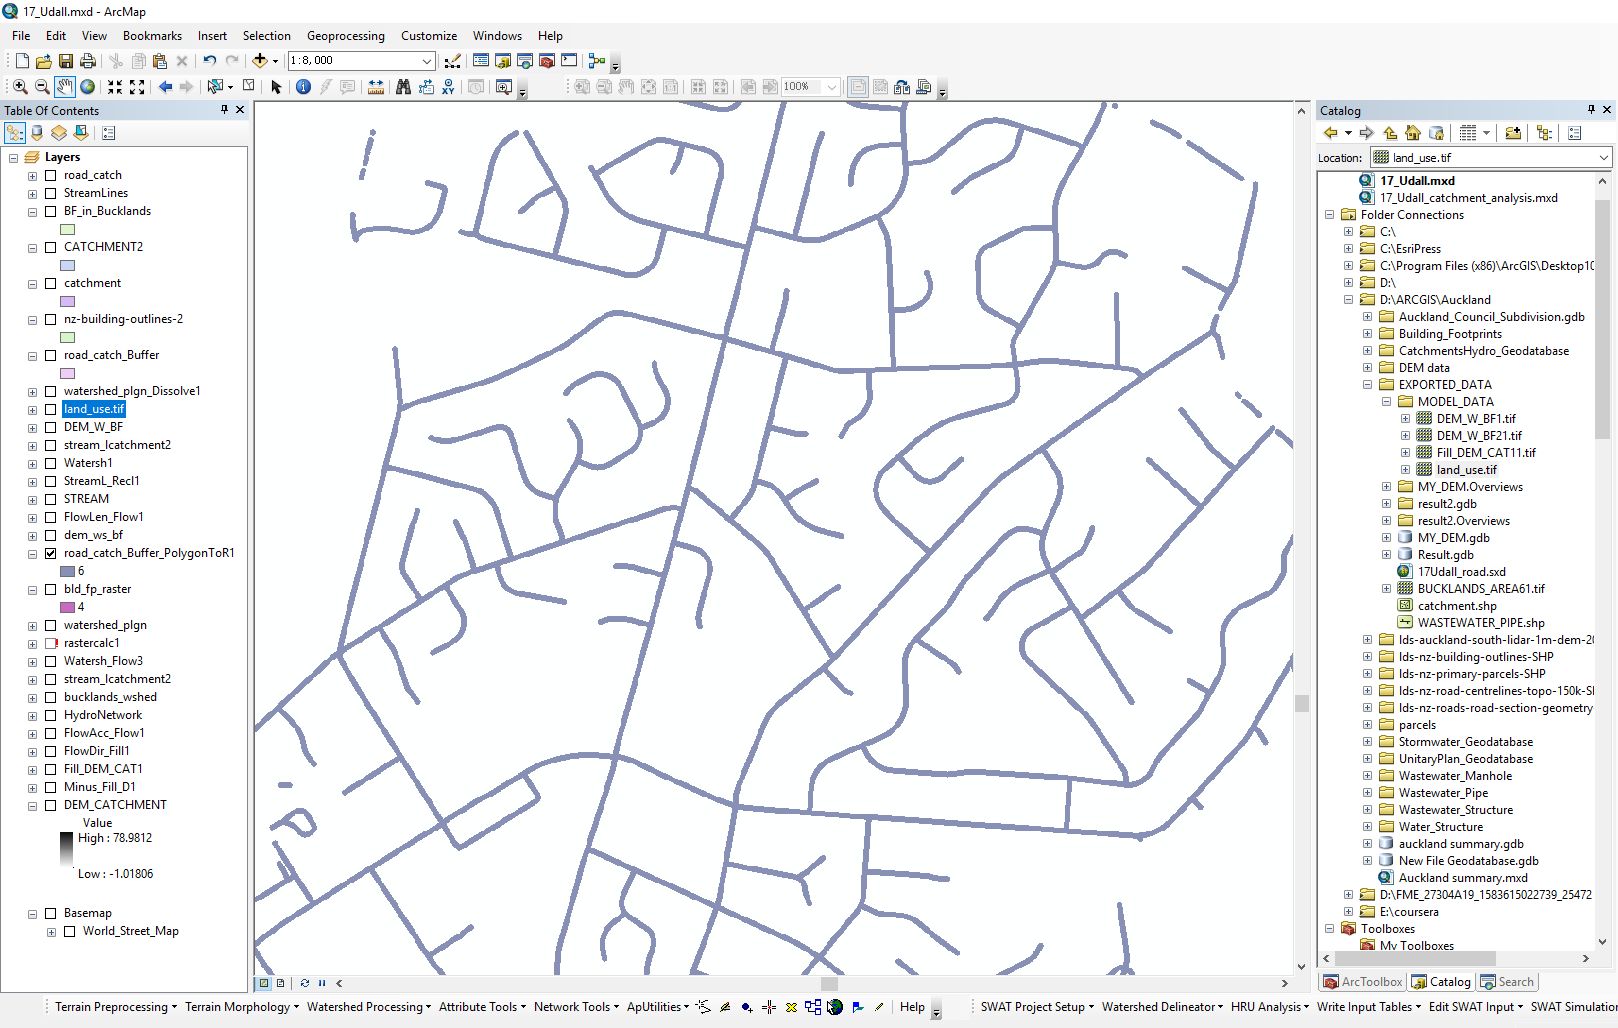Expand the Building_Footprints folder
Image resolution: width=1618 pixels, height=1028 pixels.
(1367, 334)
